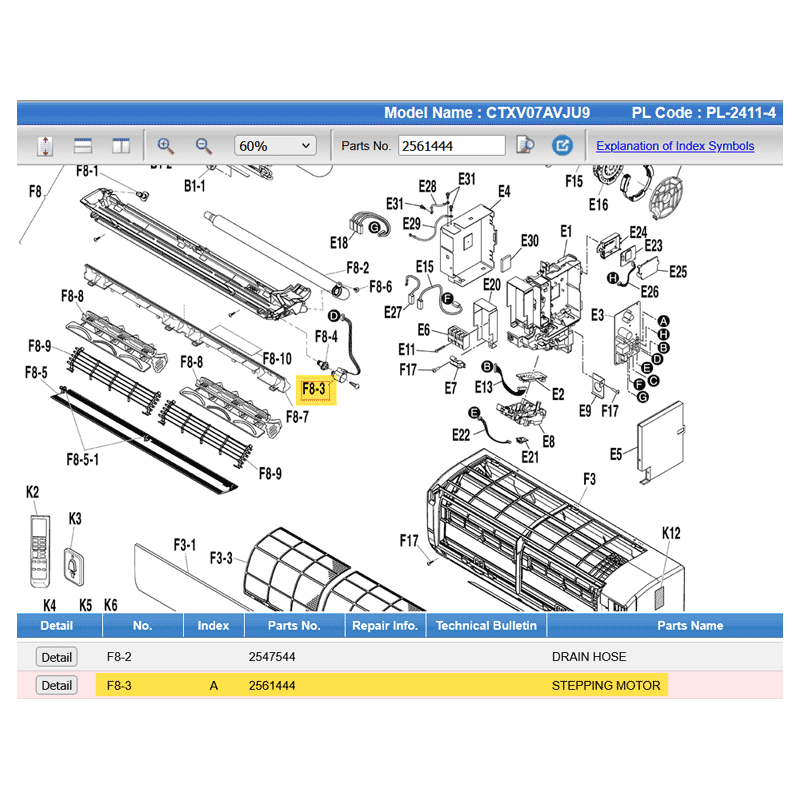Switch to vertical split layout

[120, 146]
